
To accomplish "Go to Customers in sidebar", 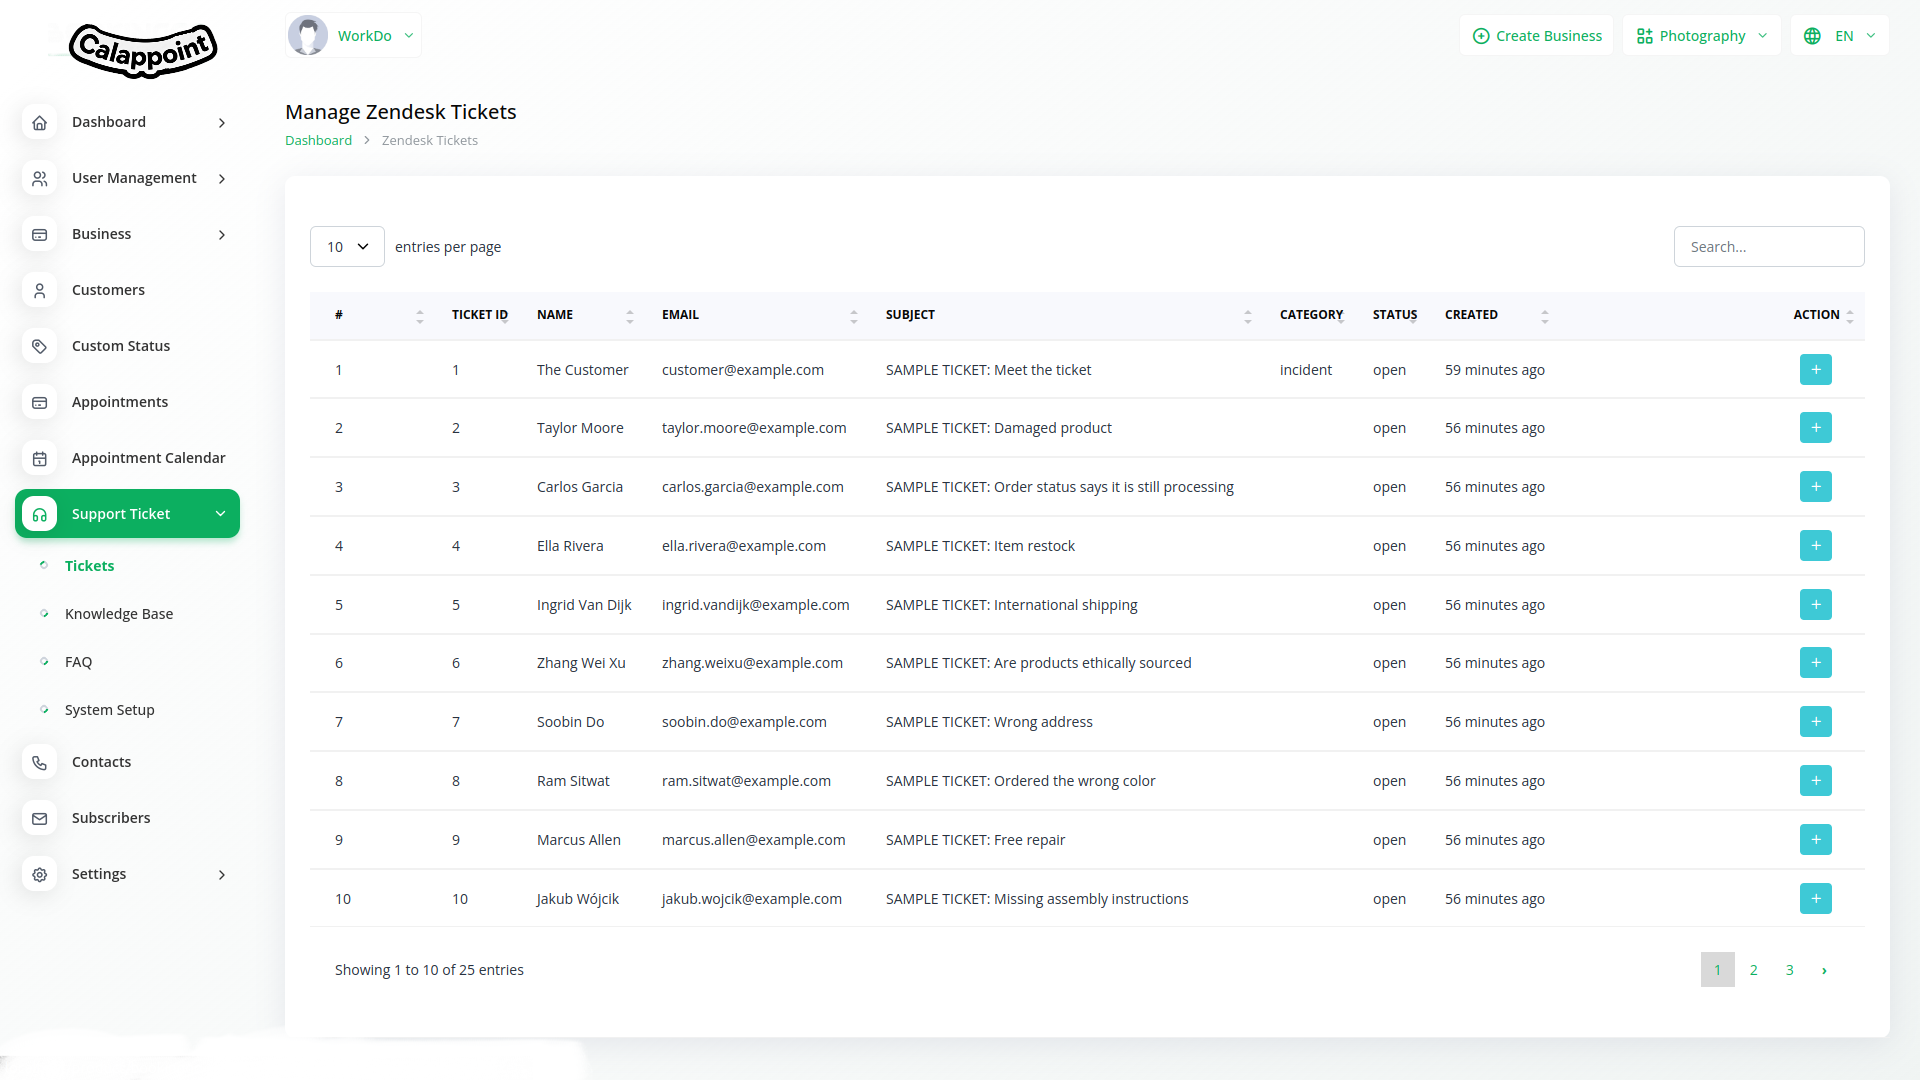I will pyautogui.click(x=108, y=290).
